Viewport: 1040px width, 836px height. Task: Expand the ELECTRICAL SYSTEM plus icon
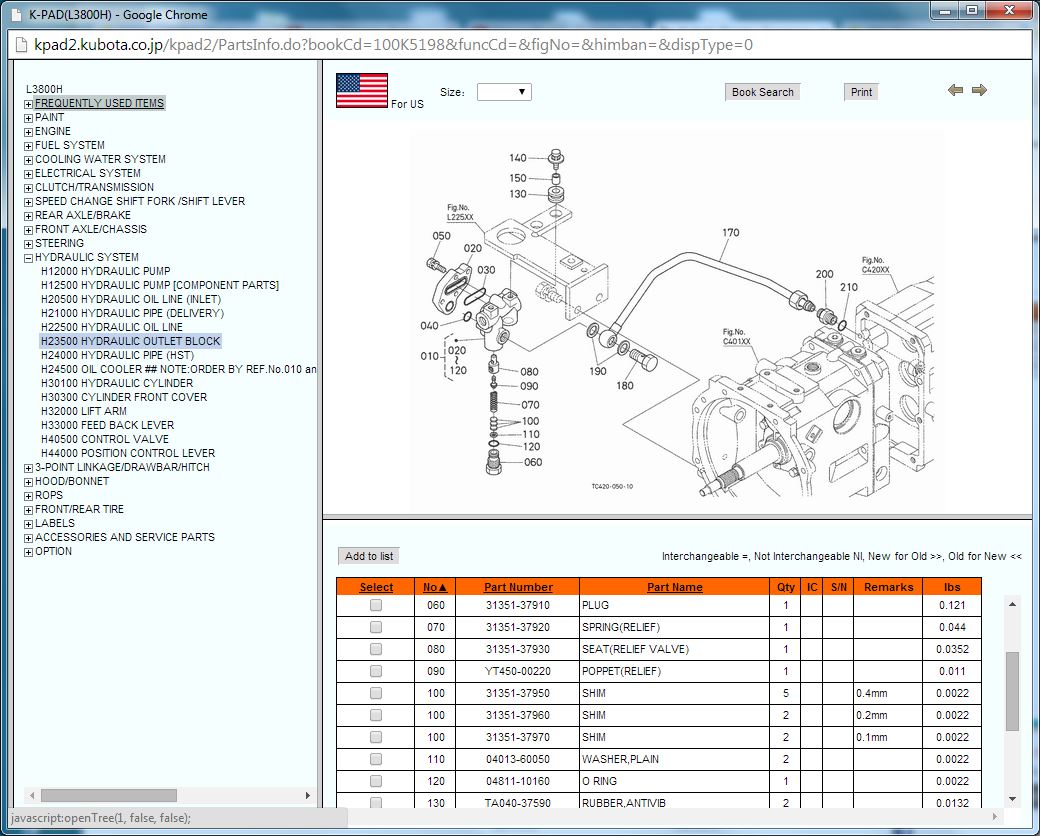[x=28, y=174]
